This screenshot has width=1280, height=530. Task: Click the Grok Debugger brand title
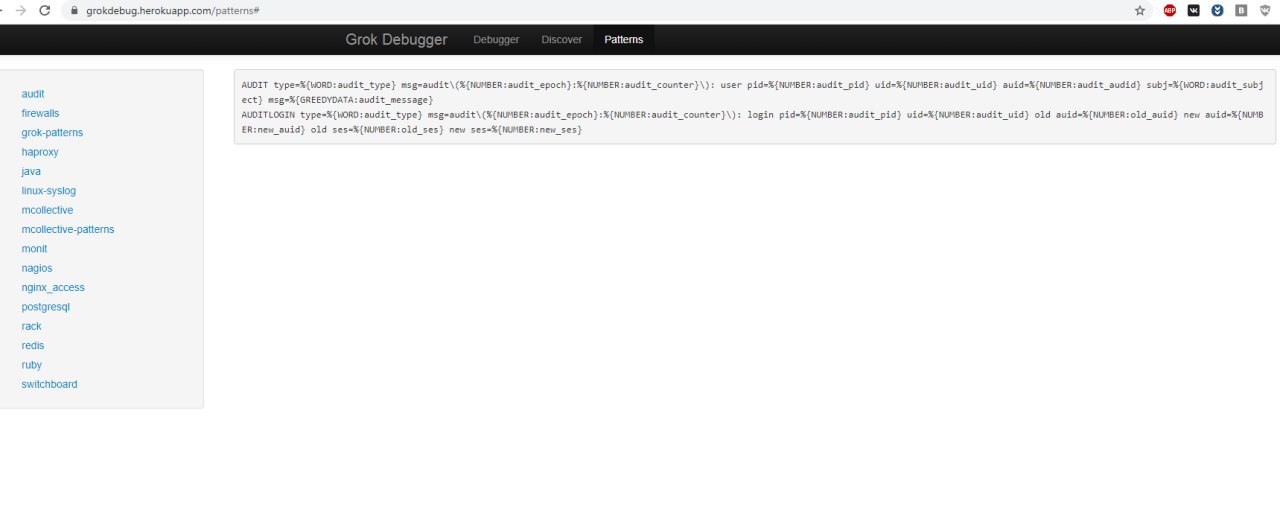397,39
